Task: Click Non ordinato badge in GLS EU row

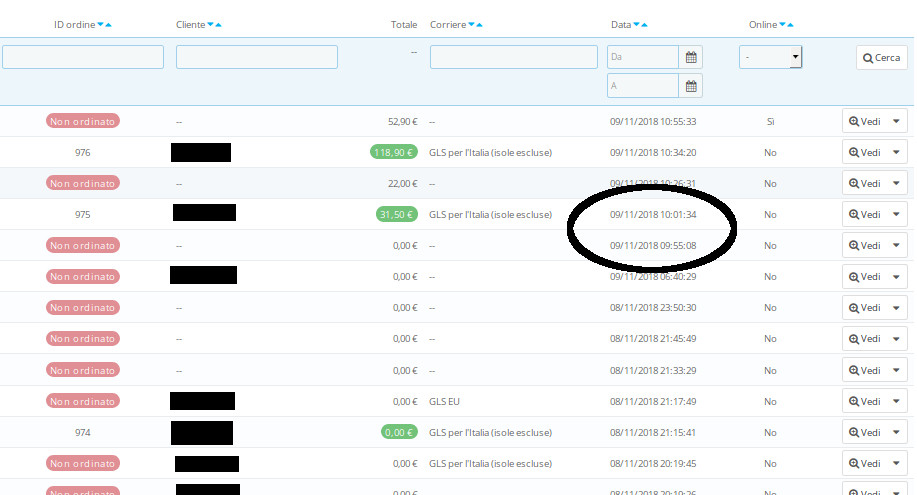Action: [82, 401]
